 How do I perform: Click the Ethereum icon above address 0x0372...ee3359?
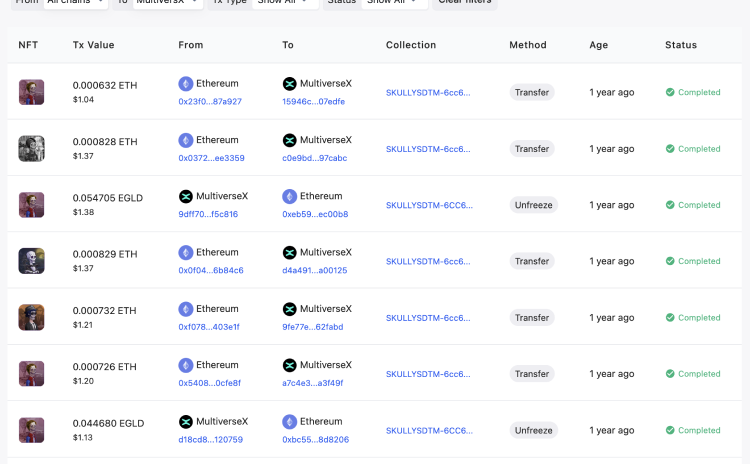tap(186, 140)
